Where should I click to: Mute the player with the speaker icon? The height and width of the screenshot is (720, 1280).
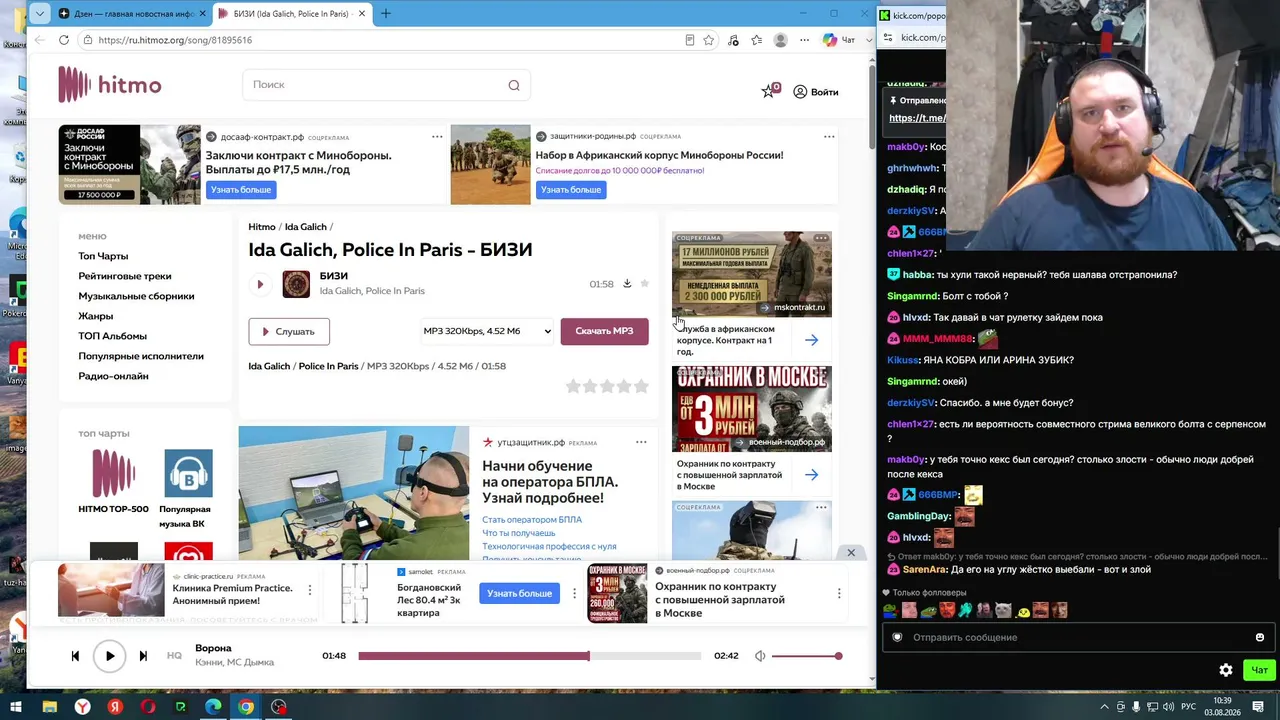[x=760, y=656]
